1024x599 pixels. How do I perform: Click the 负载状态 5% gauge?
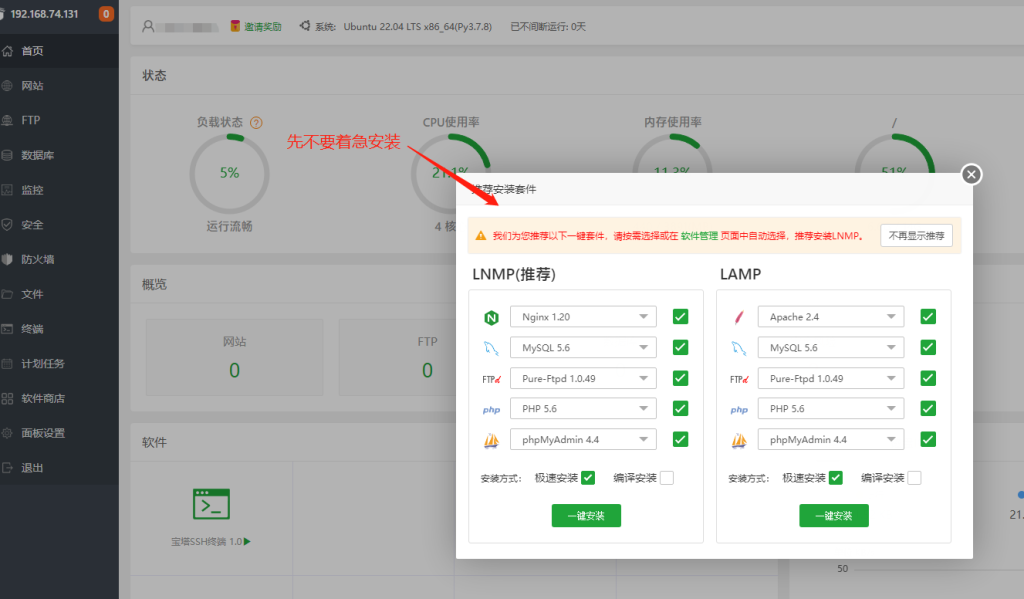point(229,174)
